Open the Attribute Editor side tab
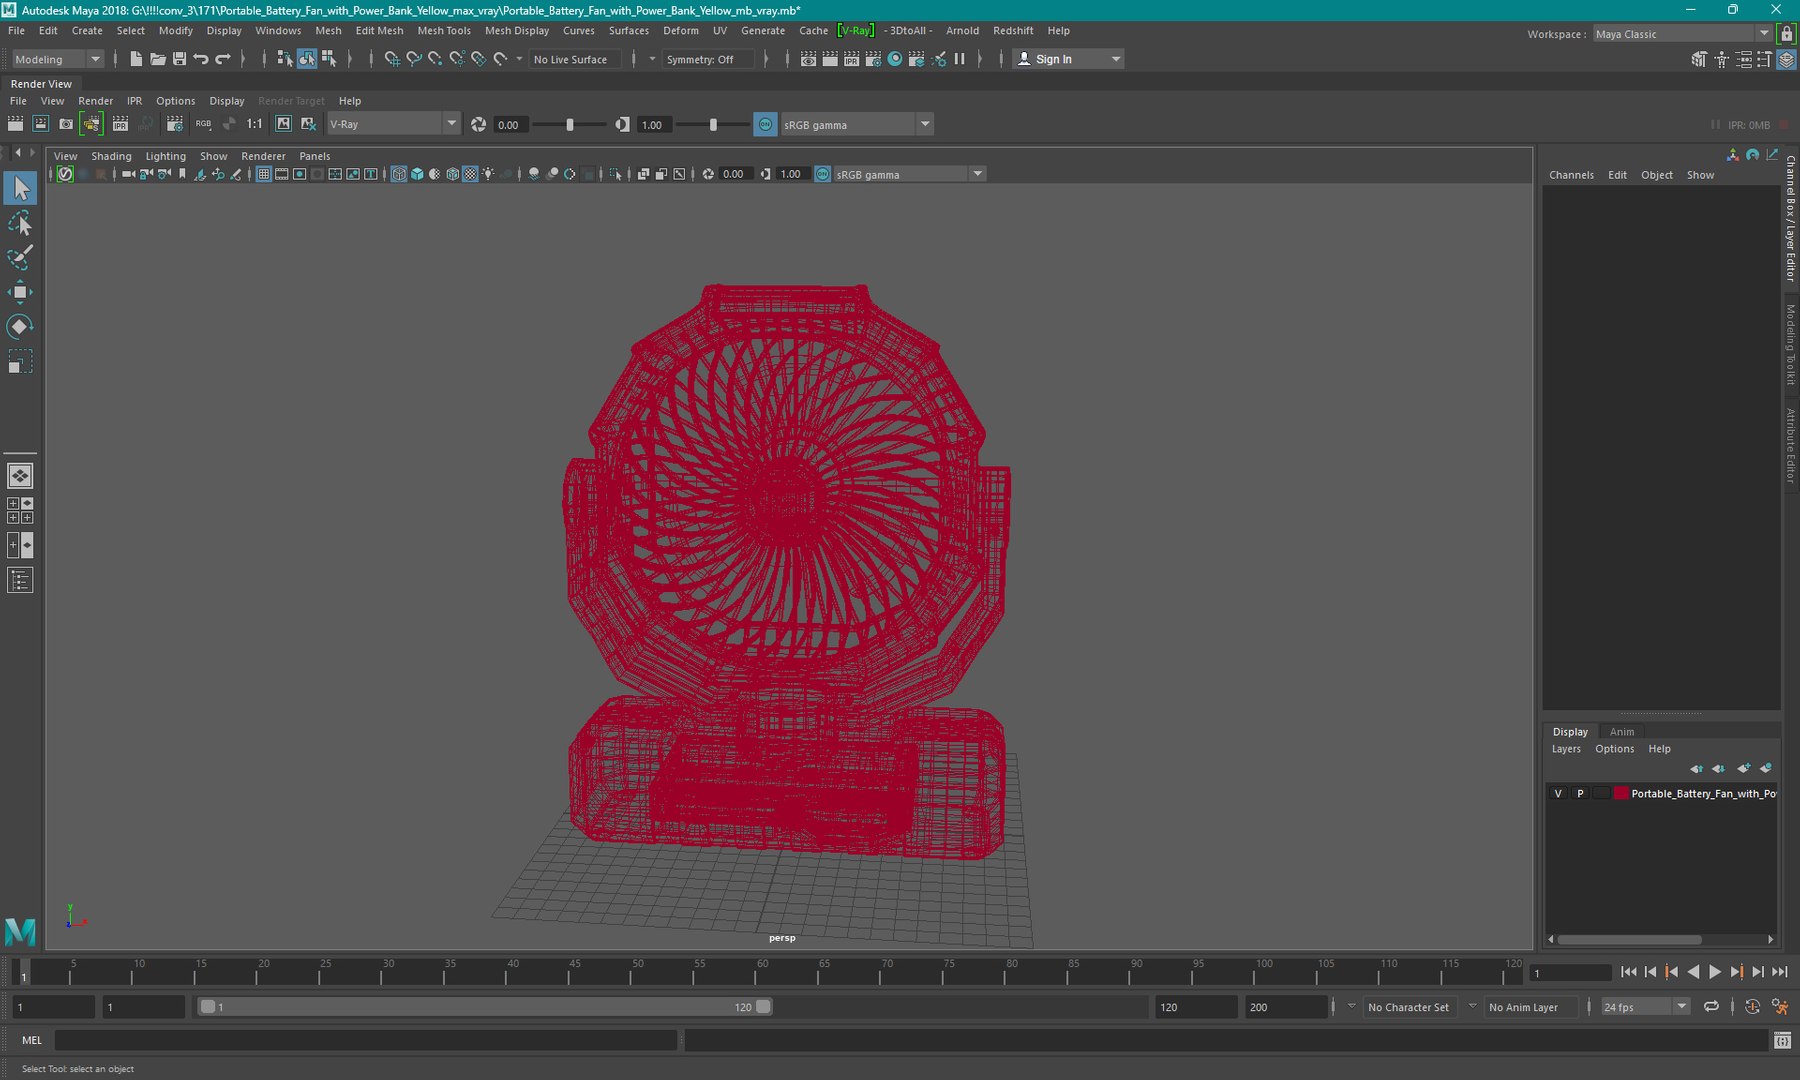 coord(1791,446)
